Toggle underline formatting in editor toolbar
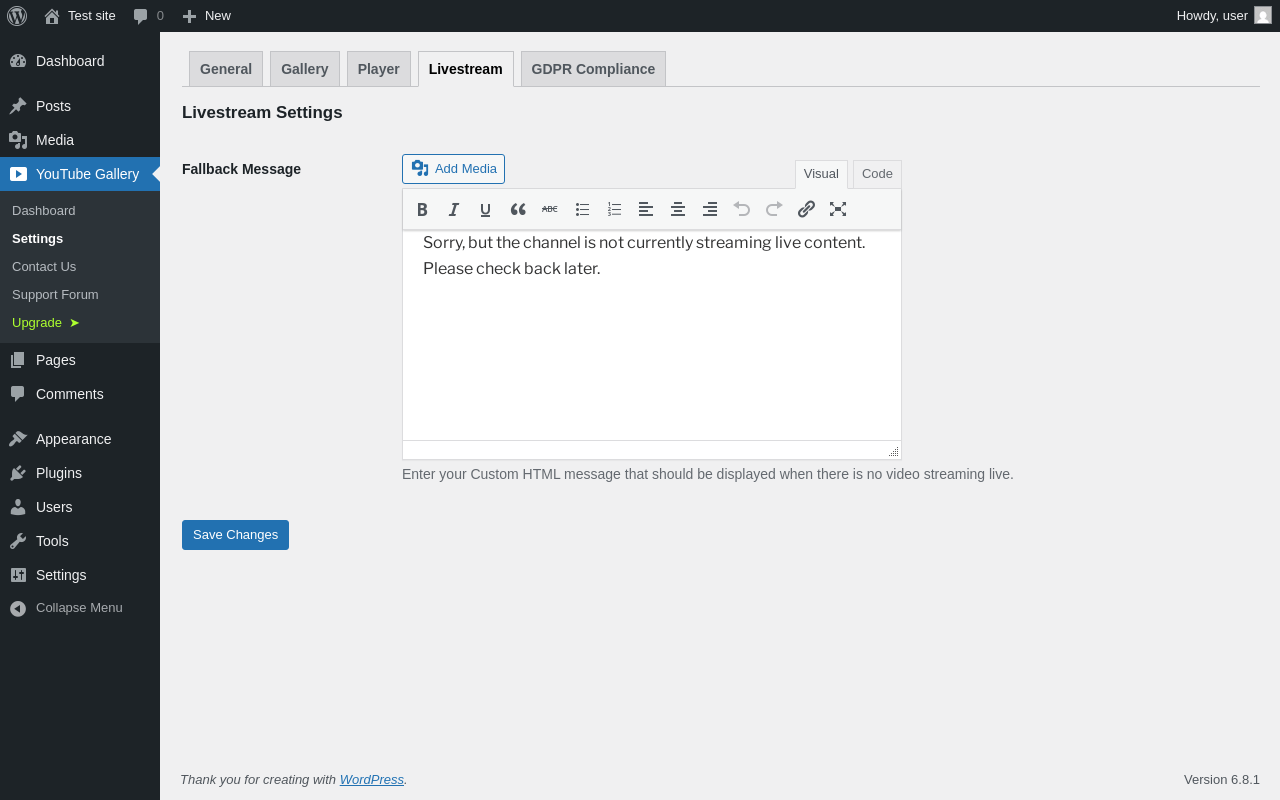This screenshot has height=800, width=1280. (x=486, y=209)
